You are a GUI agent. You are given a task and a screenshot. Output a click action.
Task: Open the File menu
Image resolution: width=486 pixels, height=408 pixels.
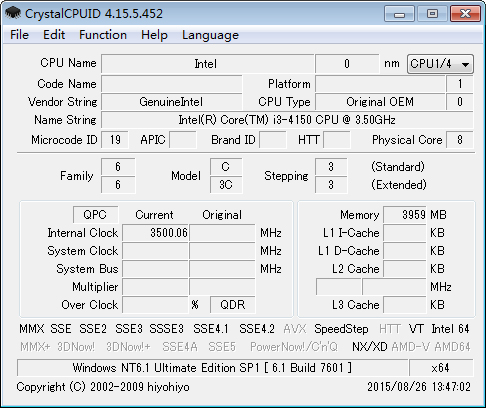tap(19, 35)
